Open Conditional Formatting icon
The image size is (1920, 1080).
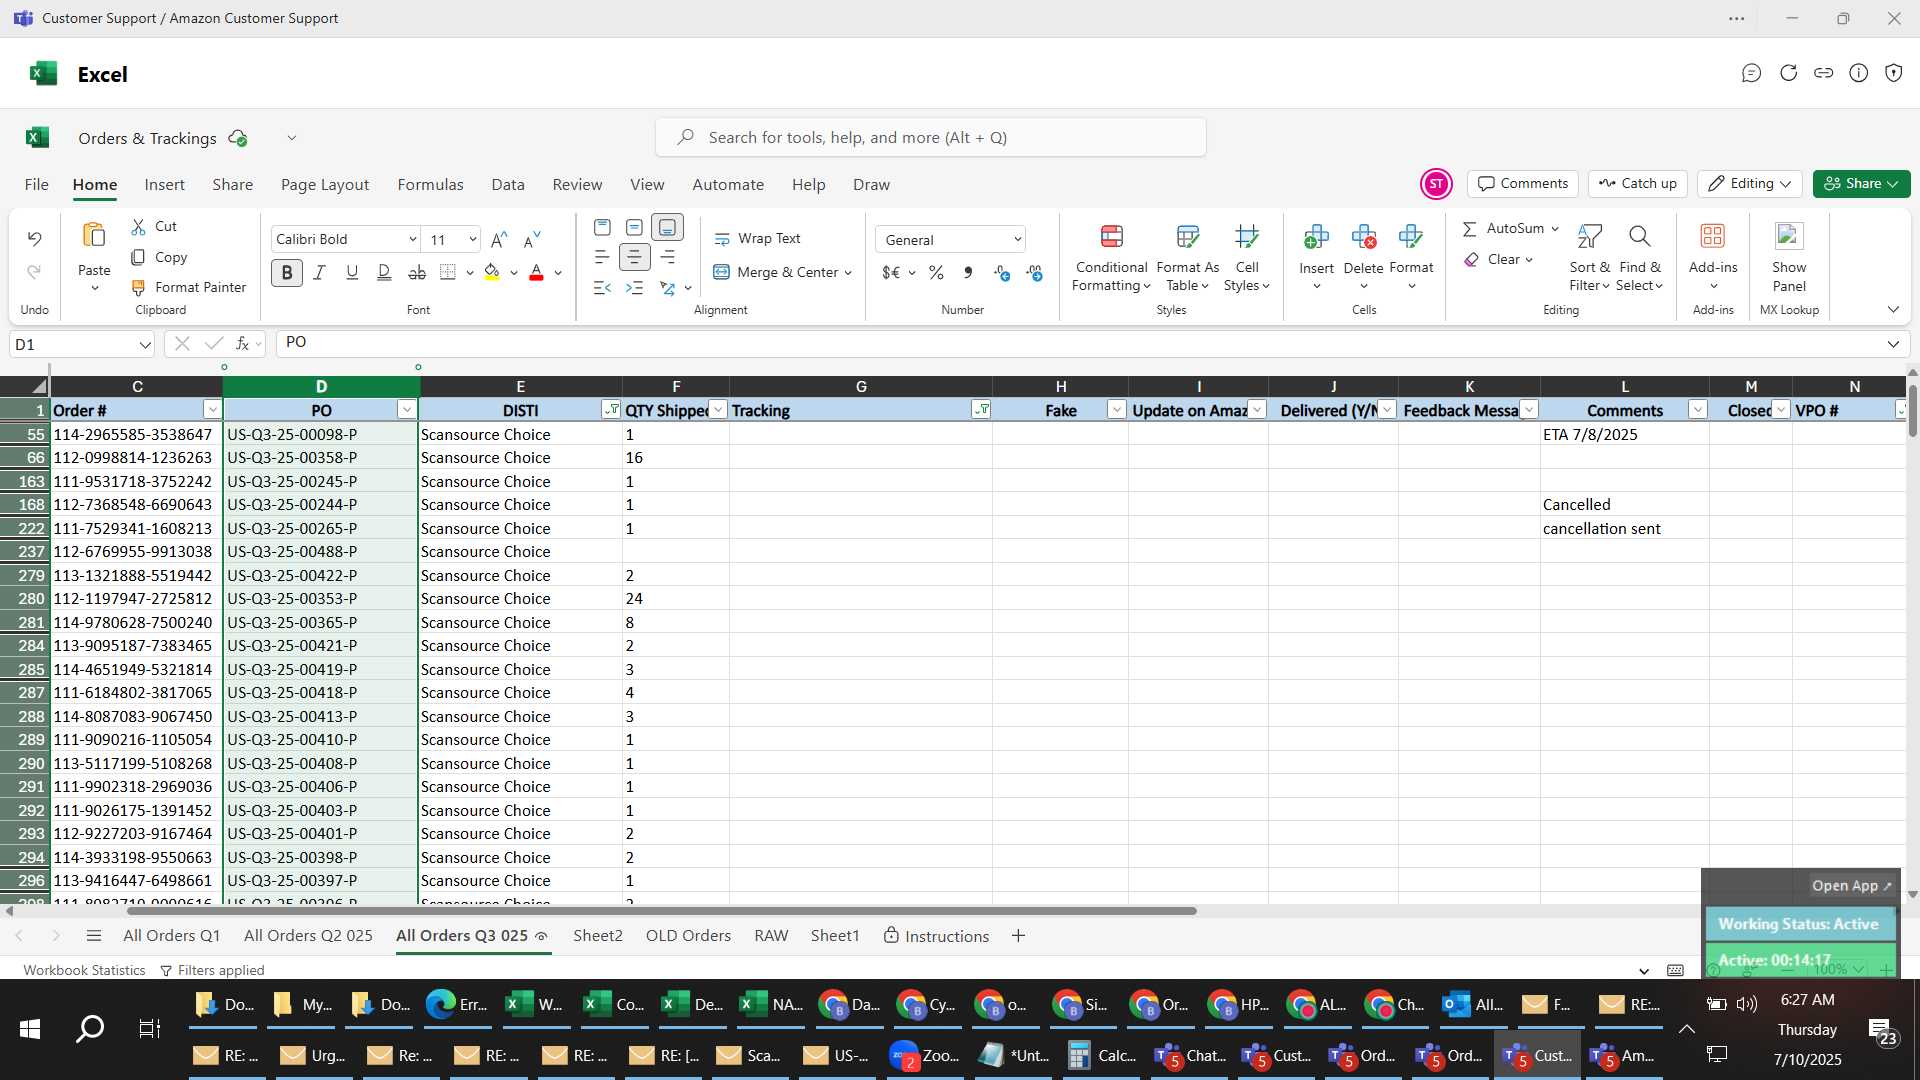[x=1111, y=236]
